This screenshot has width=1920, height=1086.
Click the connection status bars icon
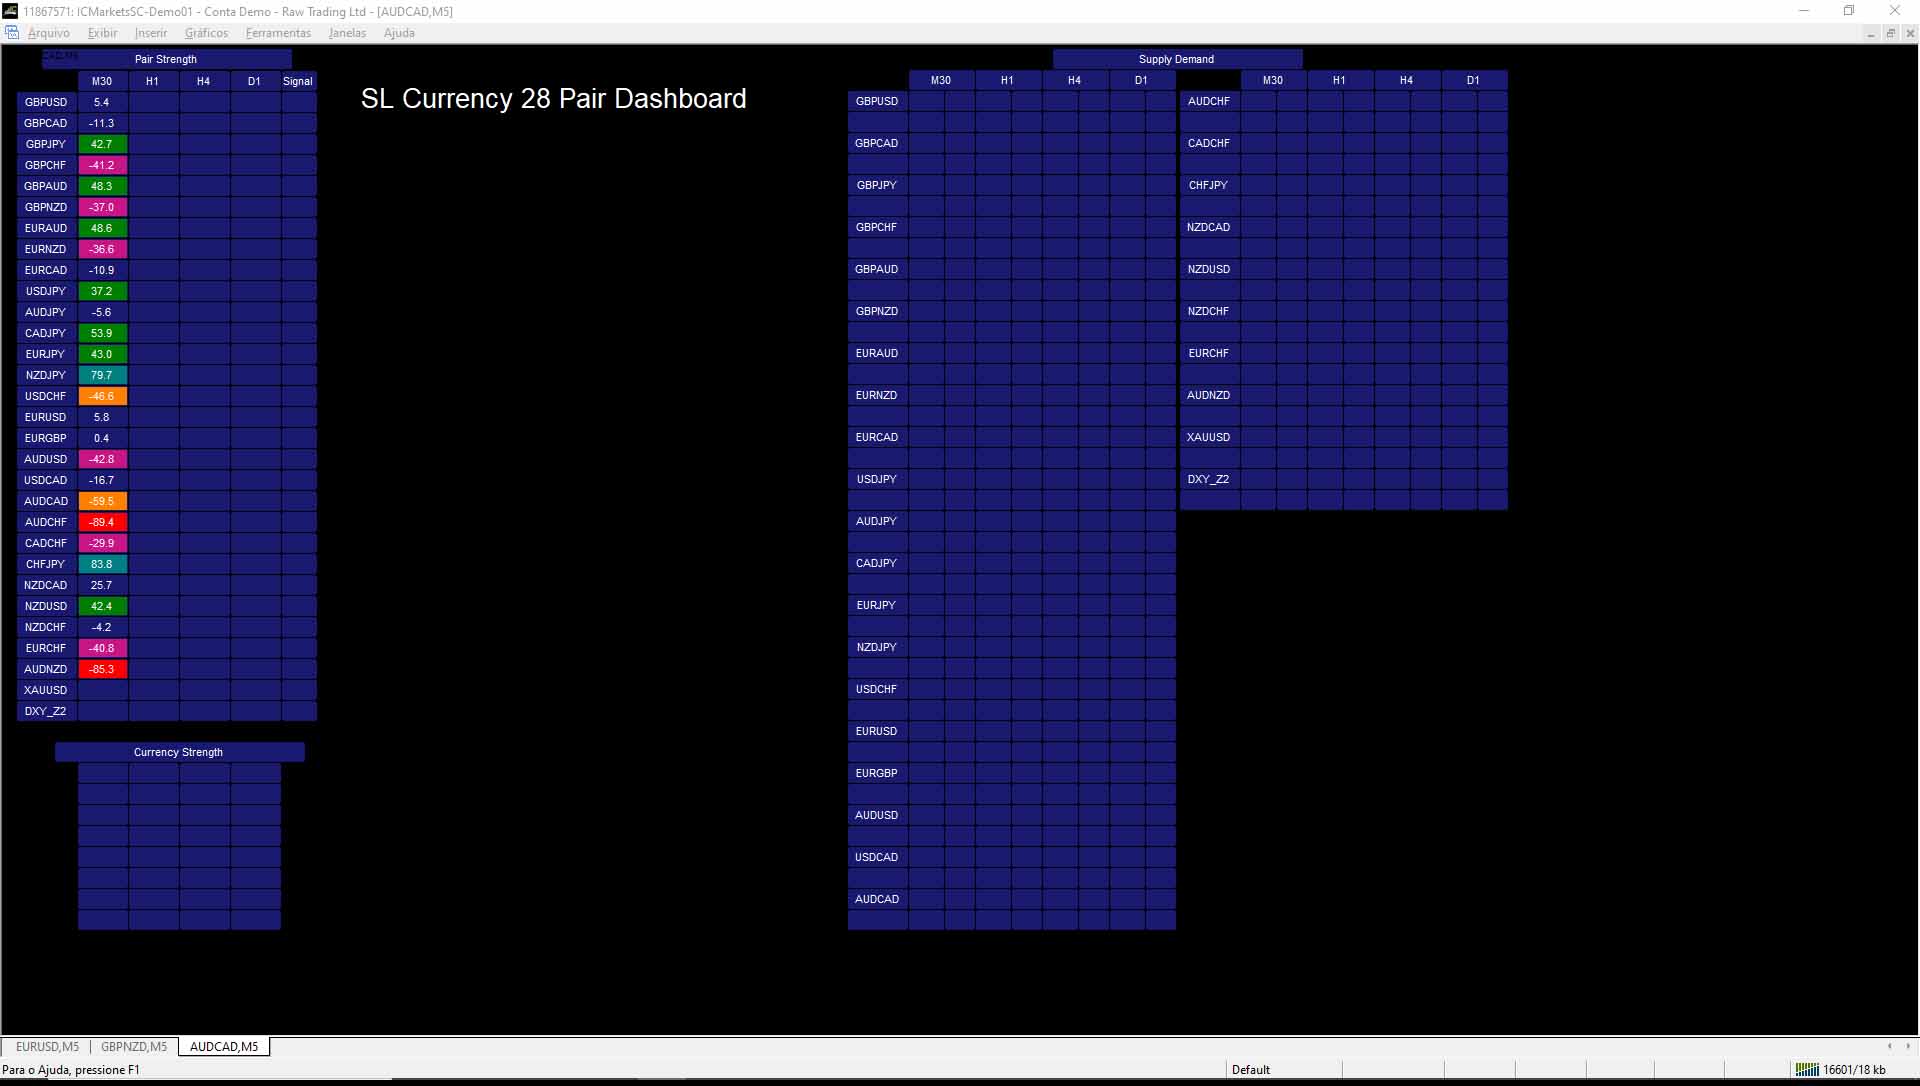pos(1807,1069)
